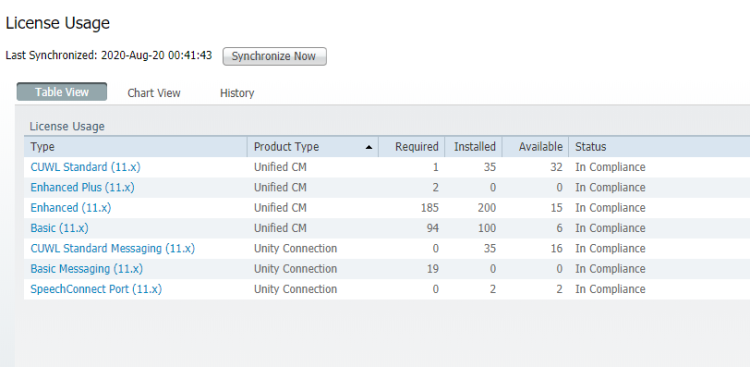Select the License Usage page heading
Screen dimensions: 750x367
tap(58, 23)
